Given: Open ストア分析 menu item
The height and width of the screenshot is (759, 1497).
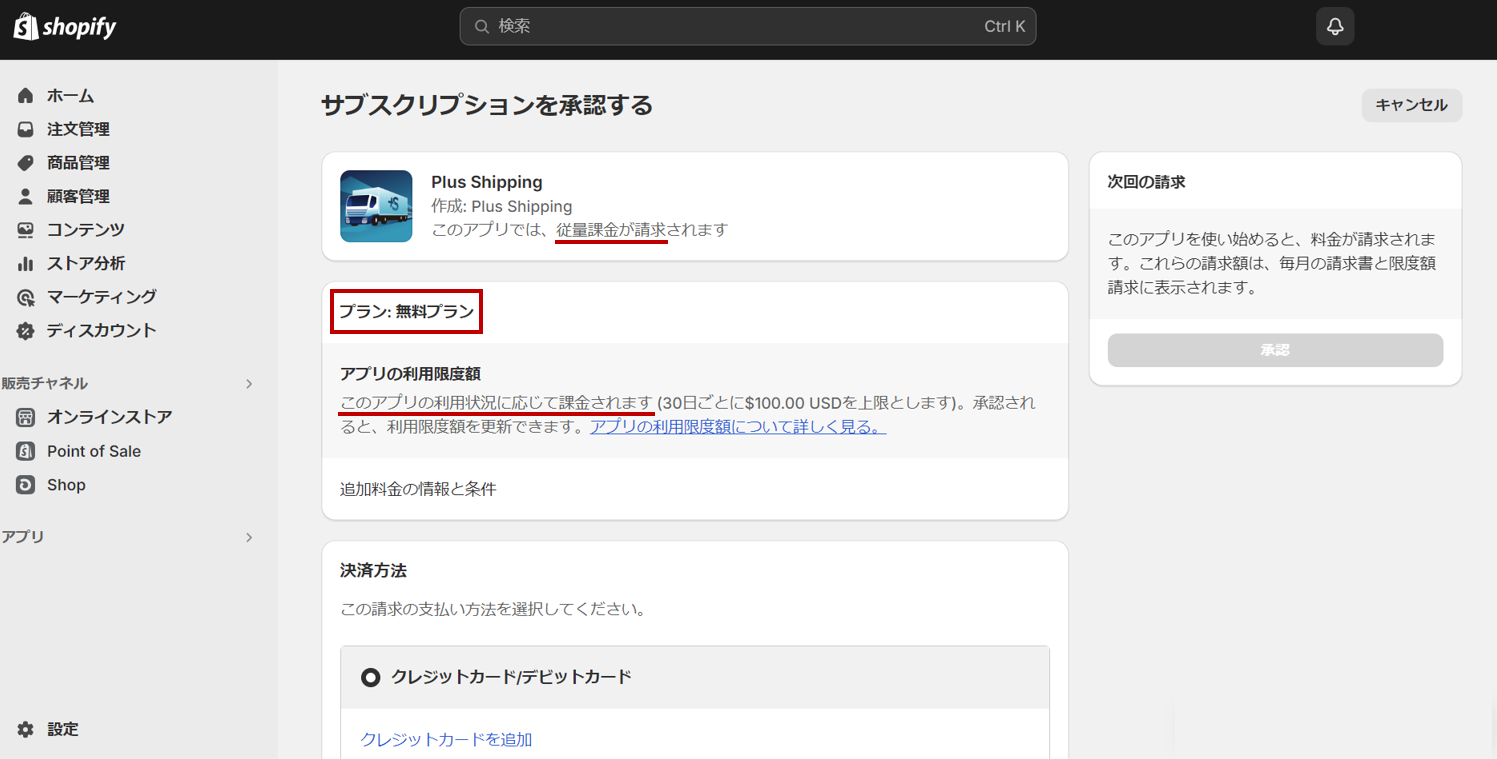Looking at the screenshot, I should pyautogui.click(x=86, y=264).
